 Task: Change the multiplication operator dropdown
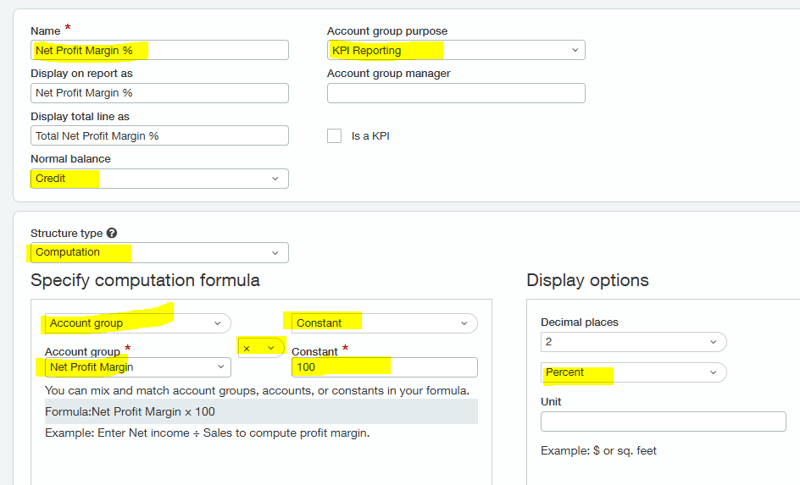coord(257,348)
